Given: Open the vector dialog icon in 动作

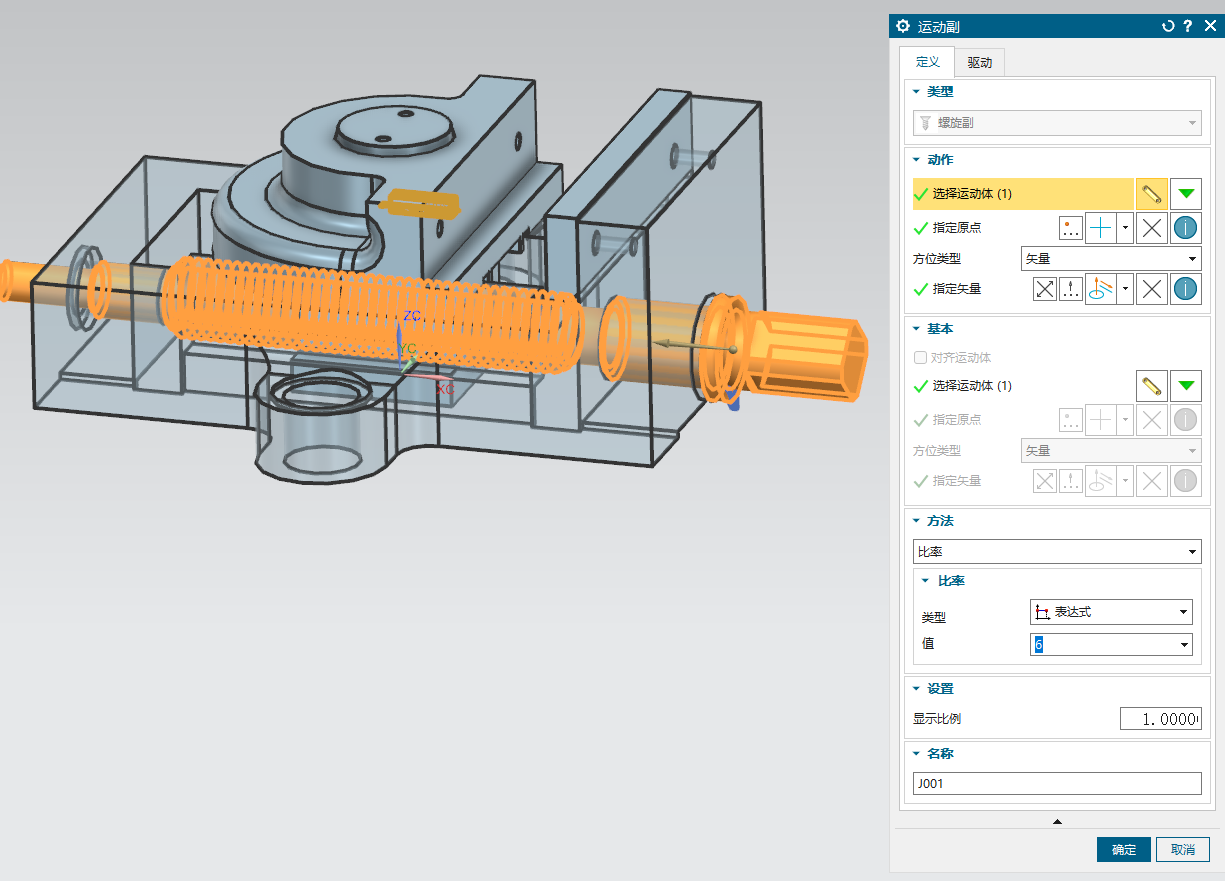Looking at the screenshot, I should [1071, 290].
